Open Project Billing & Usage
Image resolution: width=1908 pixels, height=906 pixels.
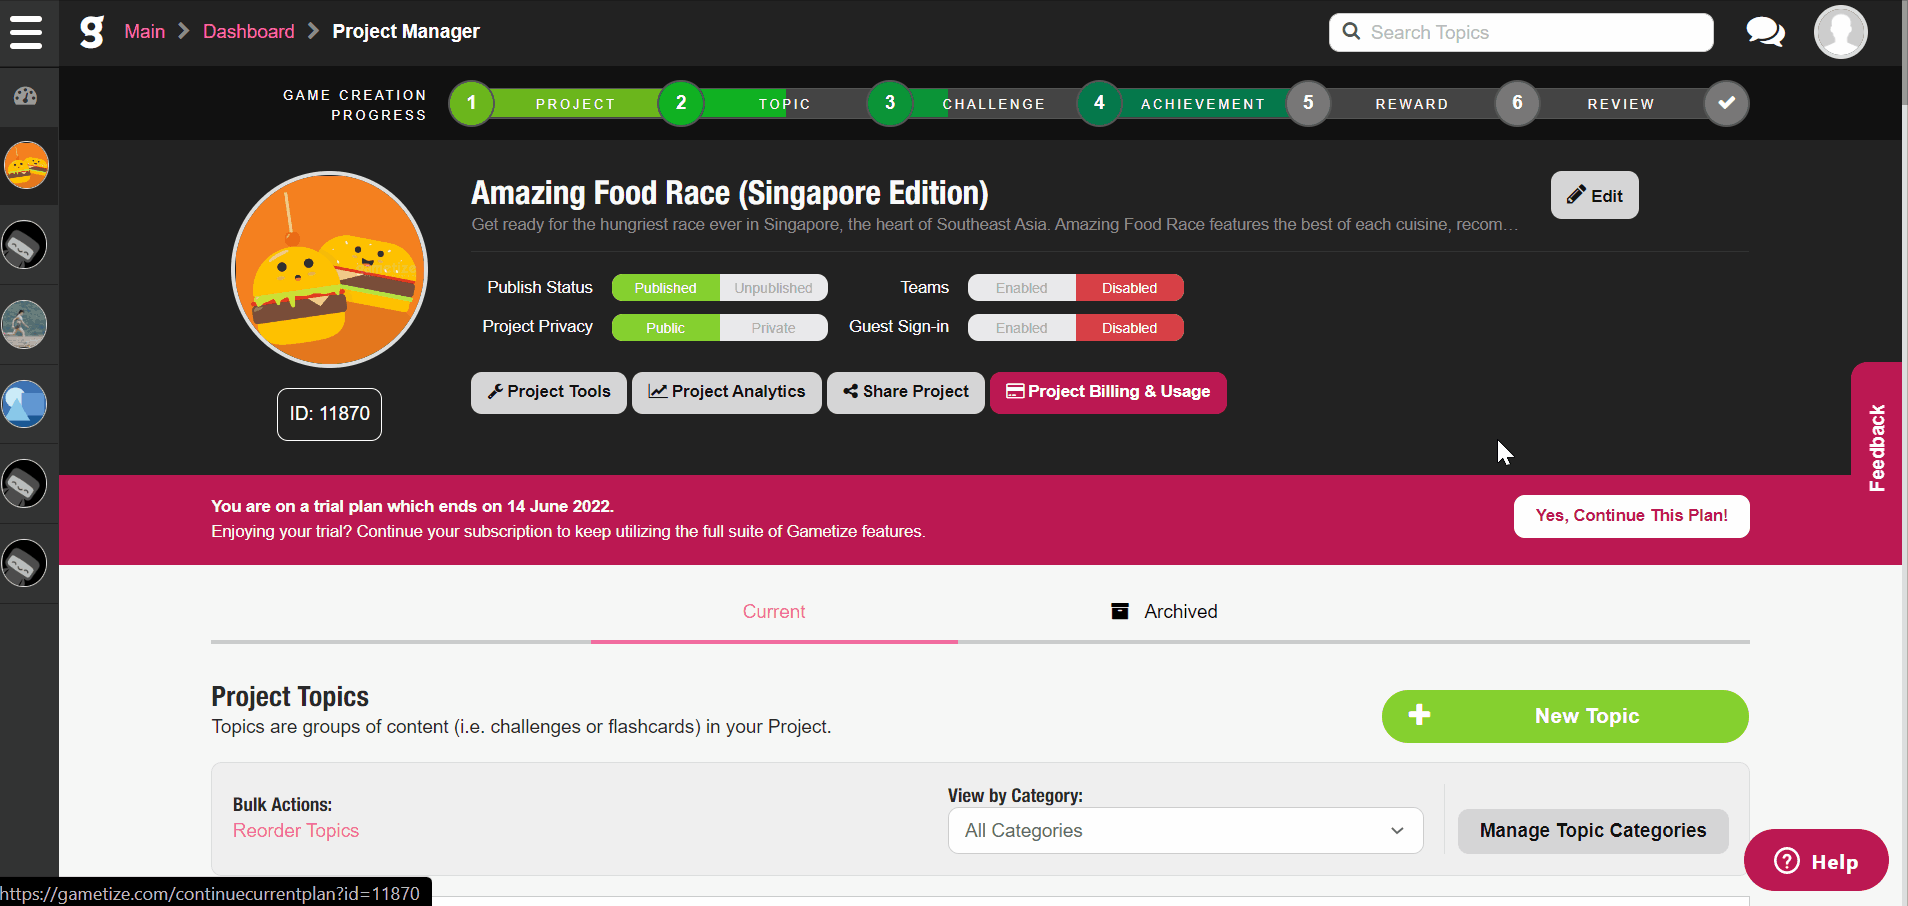[1108, 392]
